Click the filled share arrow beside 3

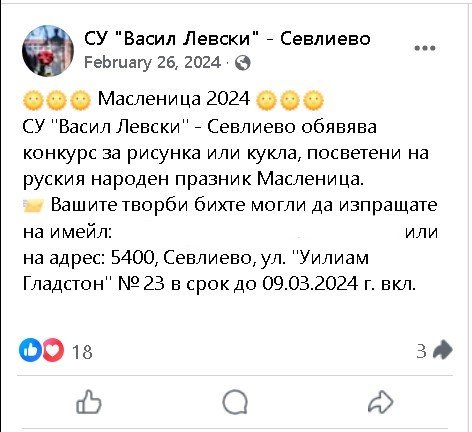click(442, 350)
